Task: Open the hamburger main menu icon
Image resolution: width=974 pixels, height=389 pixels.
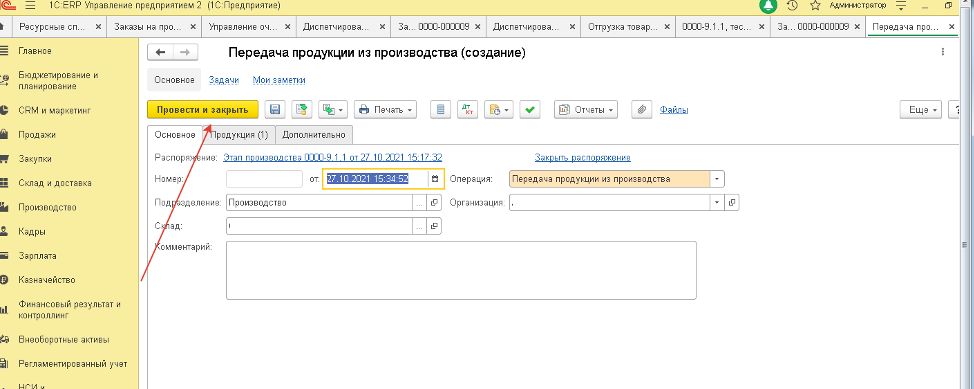Action: [31, 6]
